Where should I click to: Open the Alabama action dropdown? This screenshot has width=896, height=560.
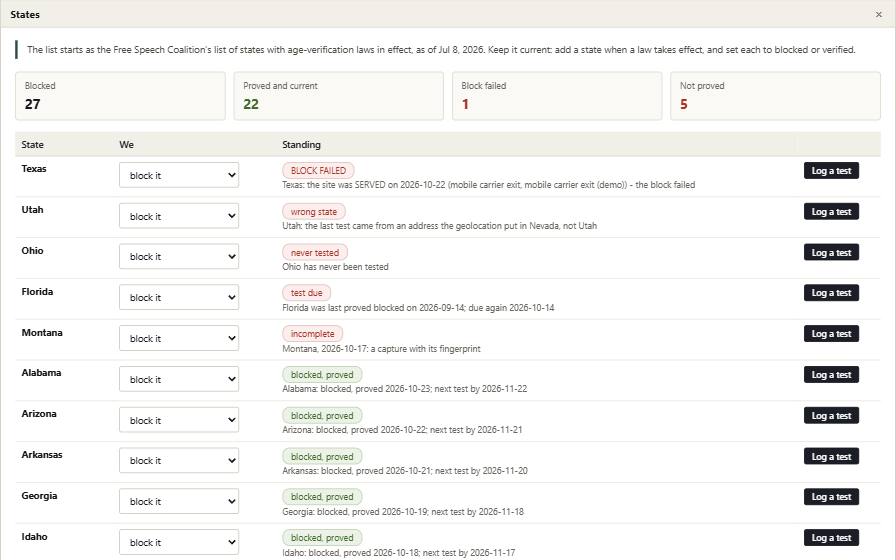click(179, 379)
